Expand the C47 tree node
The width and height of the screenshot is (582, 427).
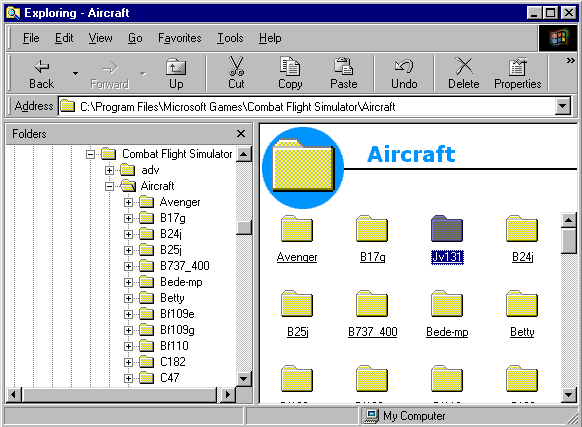coord(128,378)
